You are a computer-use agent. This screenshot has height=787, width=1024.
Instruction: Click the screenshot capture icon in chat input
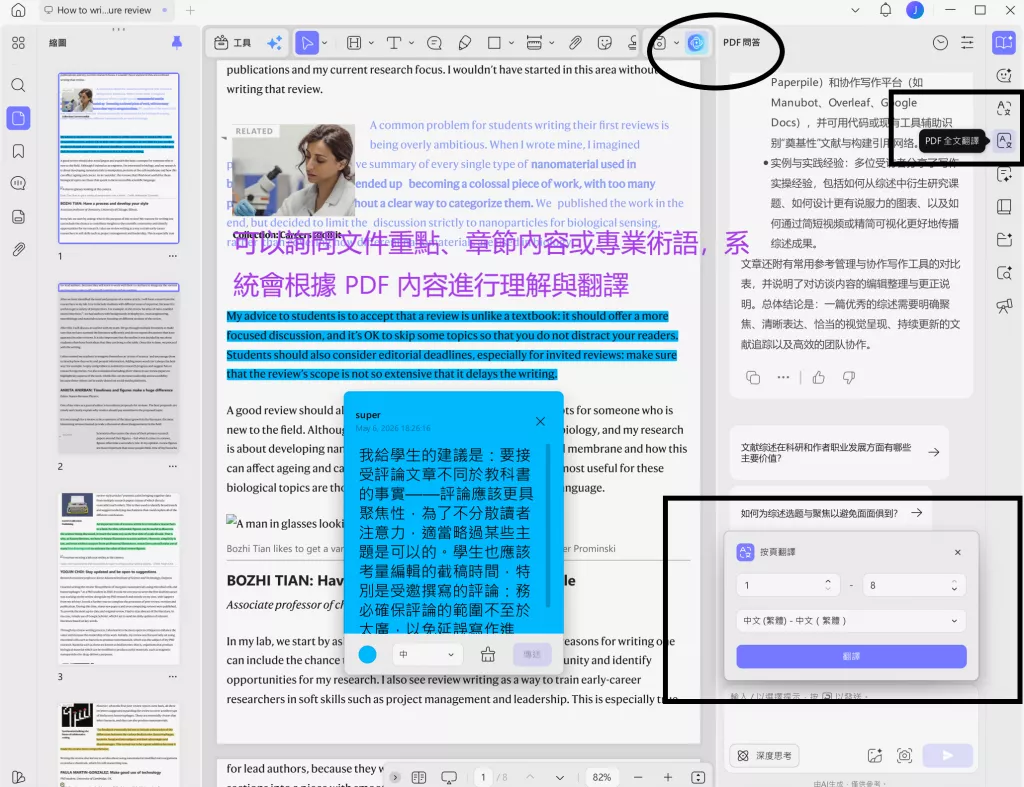point(904,756)
